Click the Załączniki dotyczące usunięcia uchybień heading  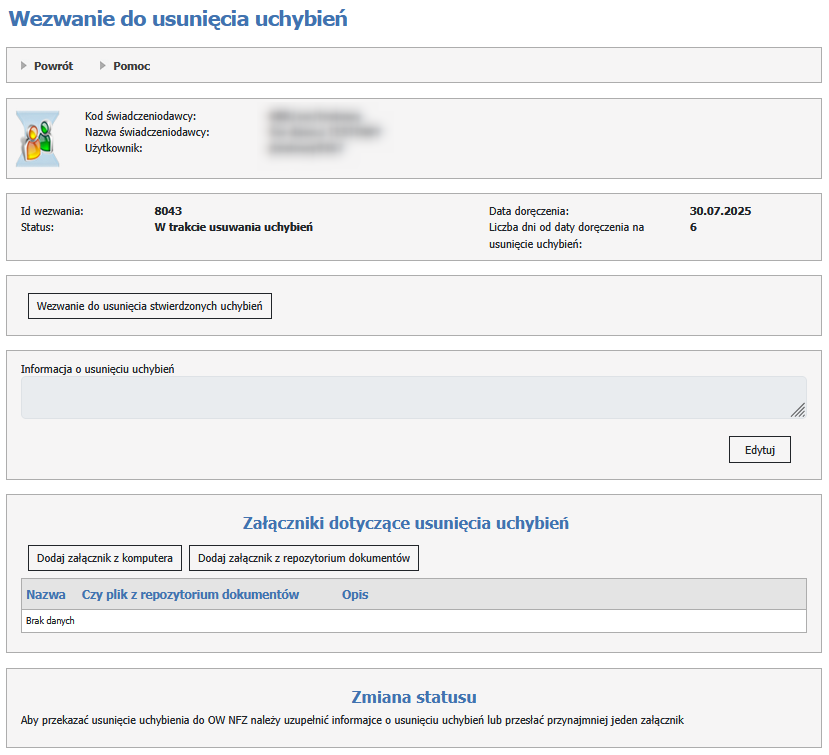click(x=406, y=523)
